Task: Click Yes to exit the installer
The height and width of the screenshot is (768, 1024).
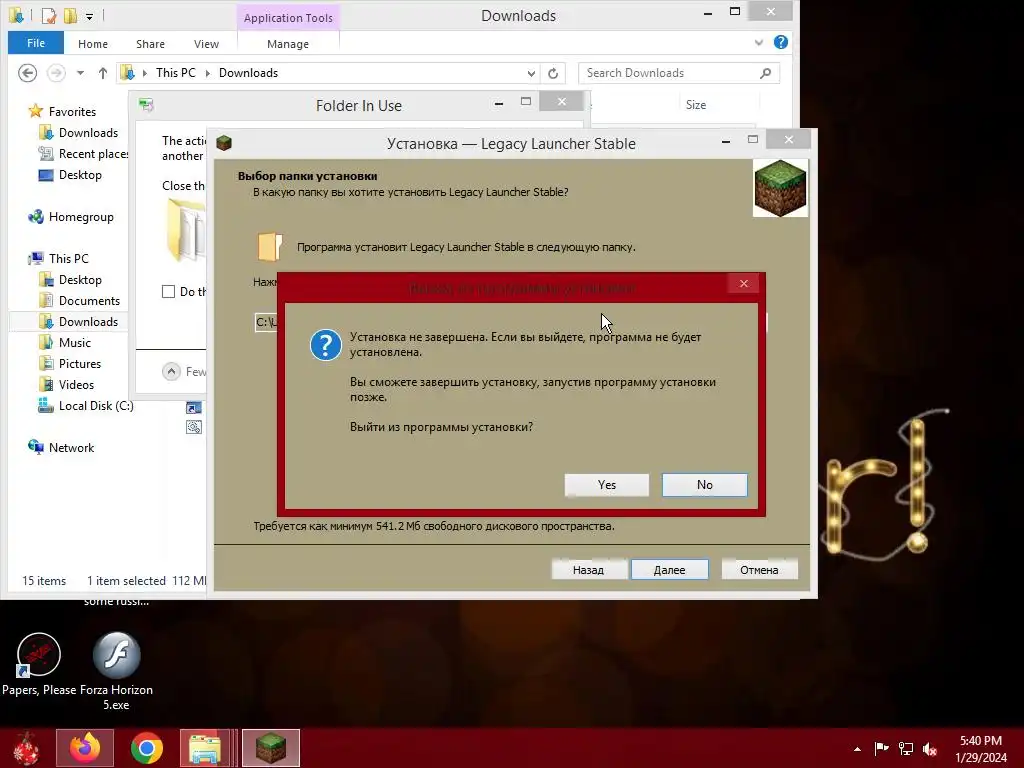Action: (x=607, y=485)
